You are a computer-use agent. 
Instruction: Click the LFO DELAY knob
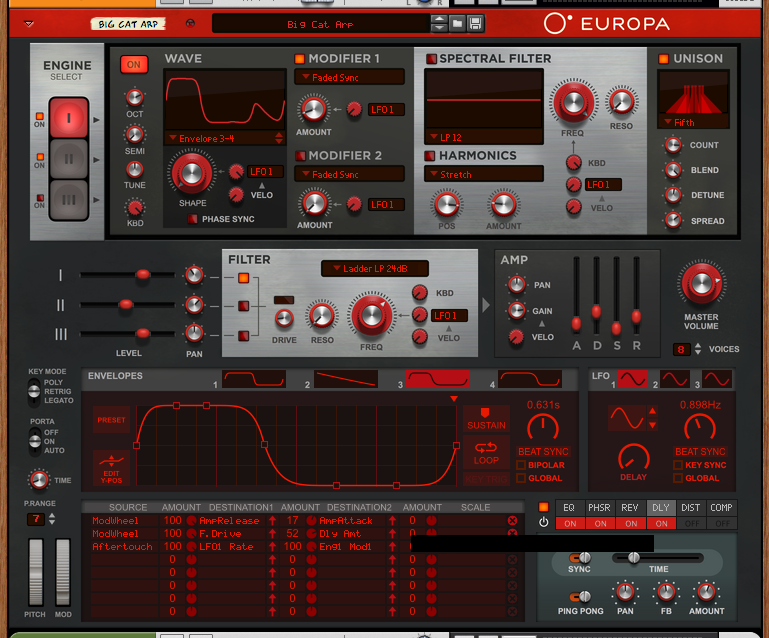633,457
